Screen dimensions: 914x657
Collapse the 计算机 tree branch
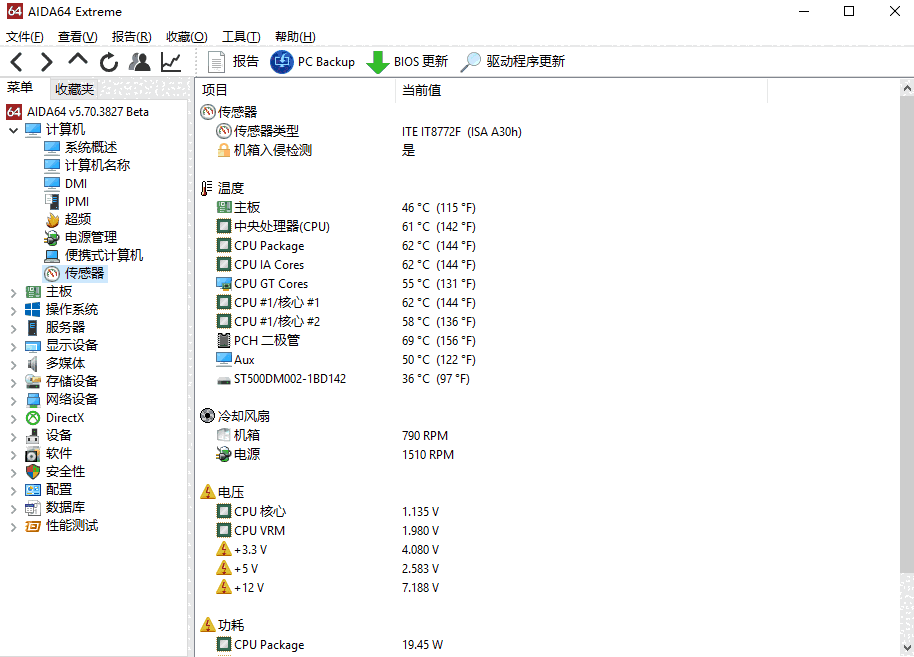14,129
